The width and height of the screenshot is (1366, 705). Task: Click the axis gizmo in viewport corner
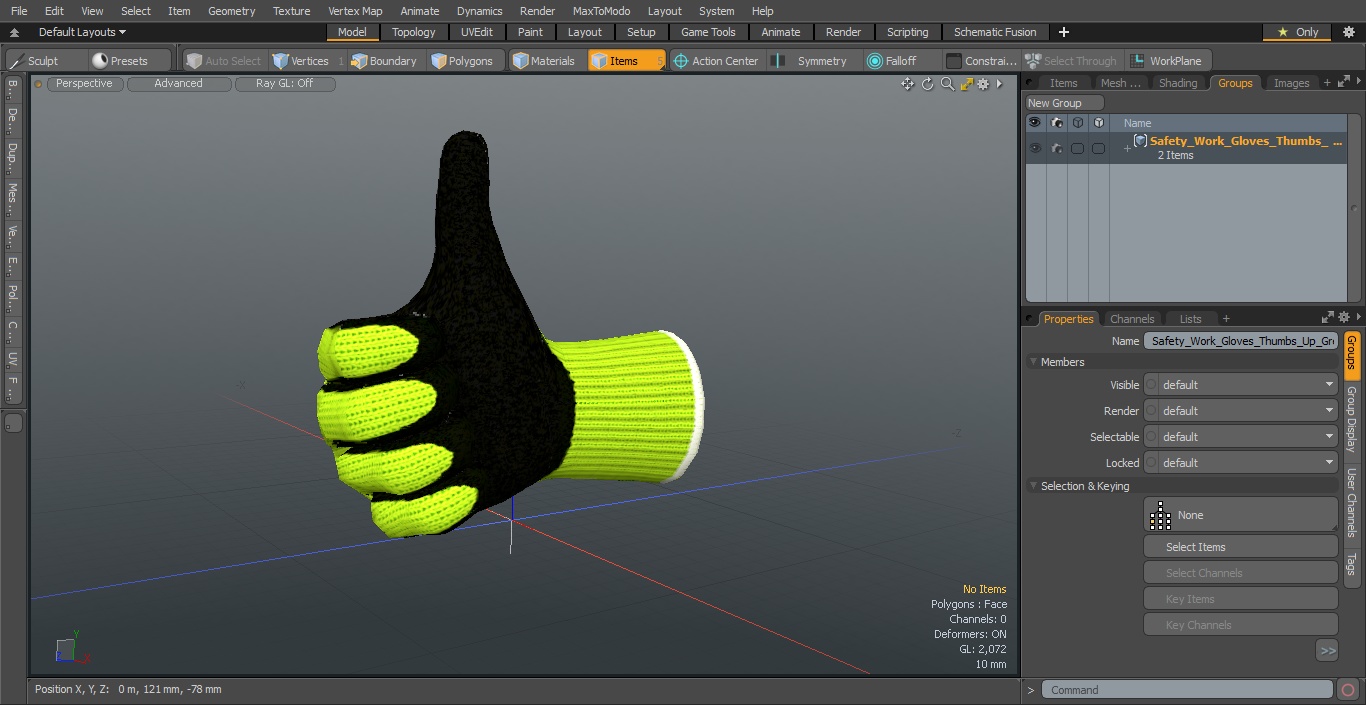(x=71, y=650)
